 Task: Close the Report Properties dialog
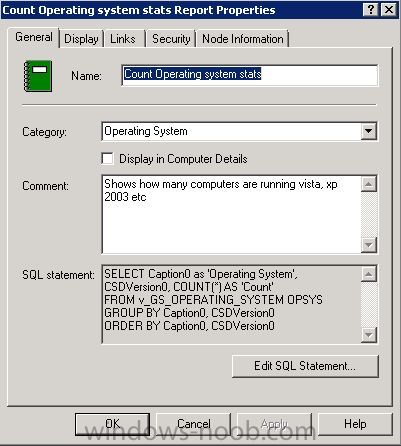click(x=389, y=9)
